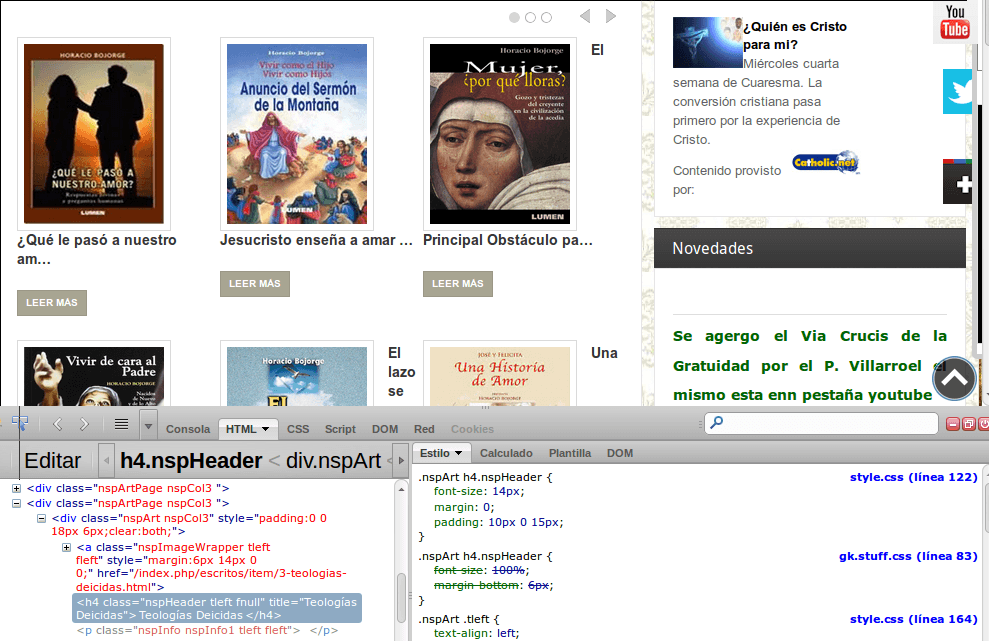The width and height of the screenshot is (989, 641).
Task: Click the text-align left property
Action: pos(476,633)
